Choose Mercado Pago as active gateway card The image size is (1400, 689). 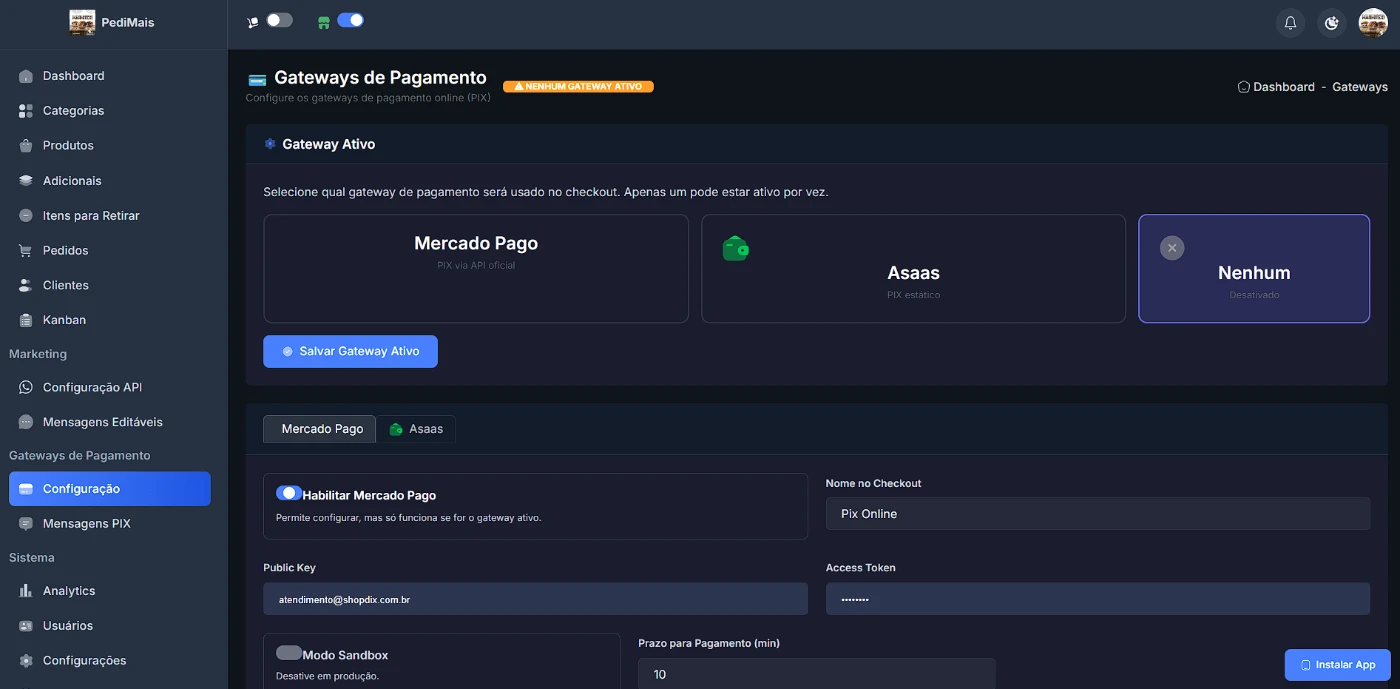click(x=476, y=269)
